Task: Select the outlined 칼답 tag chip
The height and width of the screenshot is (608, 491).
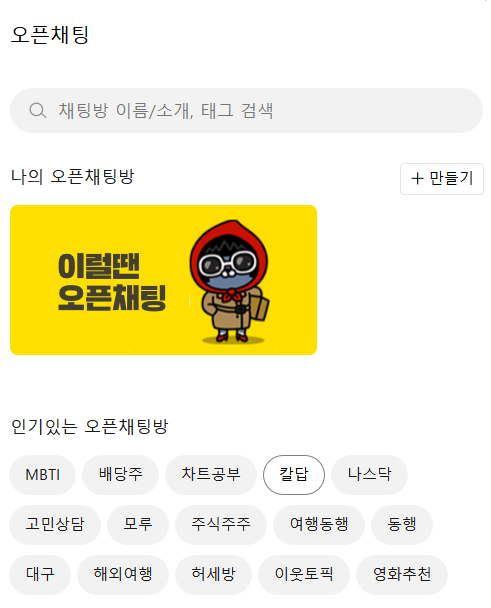Action: (x=294, y=475)
